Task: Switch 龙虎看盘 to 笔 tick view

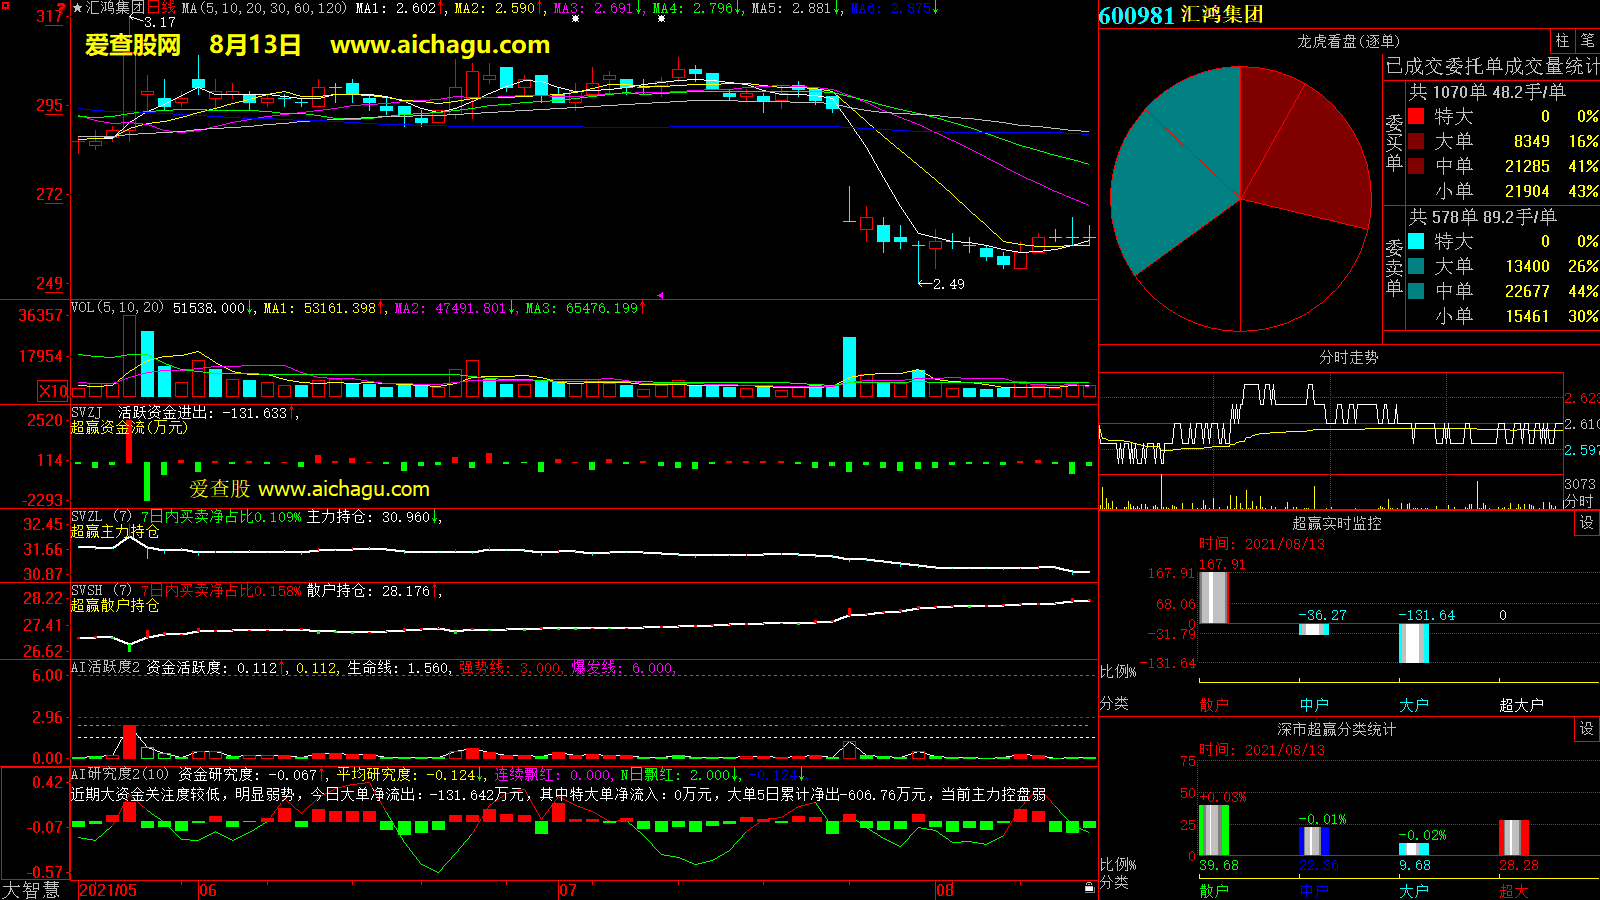Action: click(1587, 41)
